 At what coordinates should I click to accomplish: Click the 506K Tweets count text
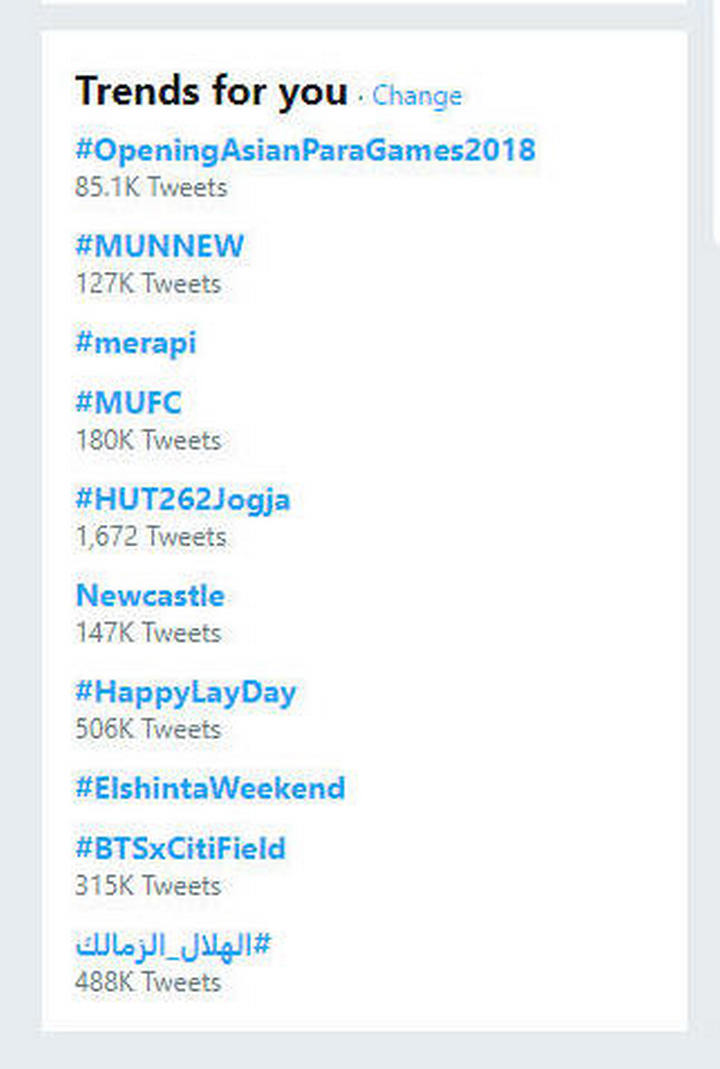(148, 729)
